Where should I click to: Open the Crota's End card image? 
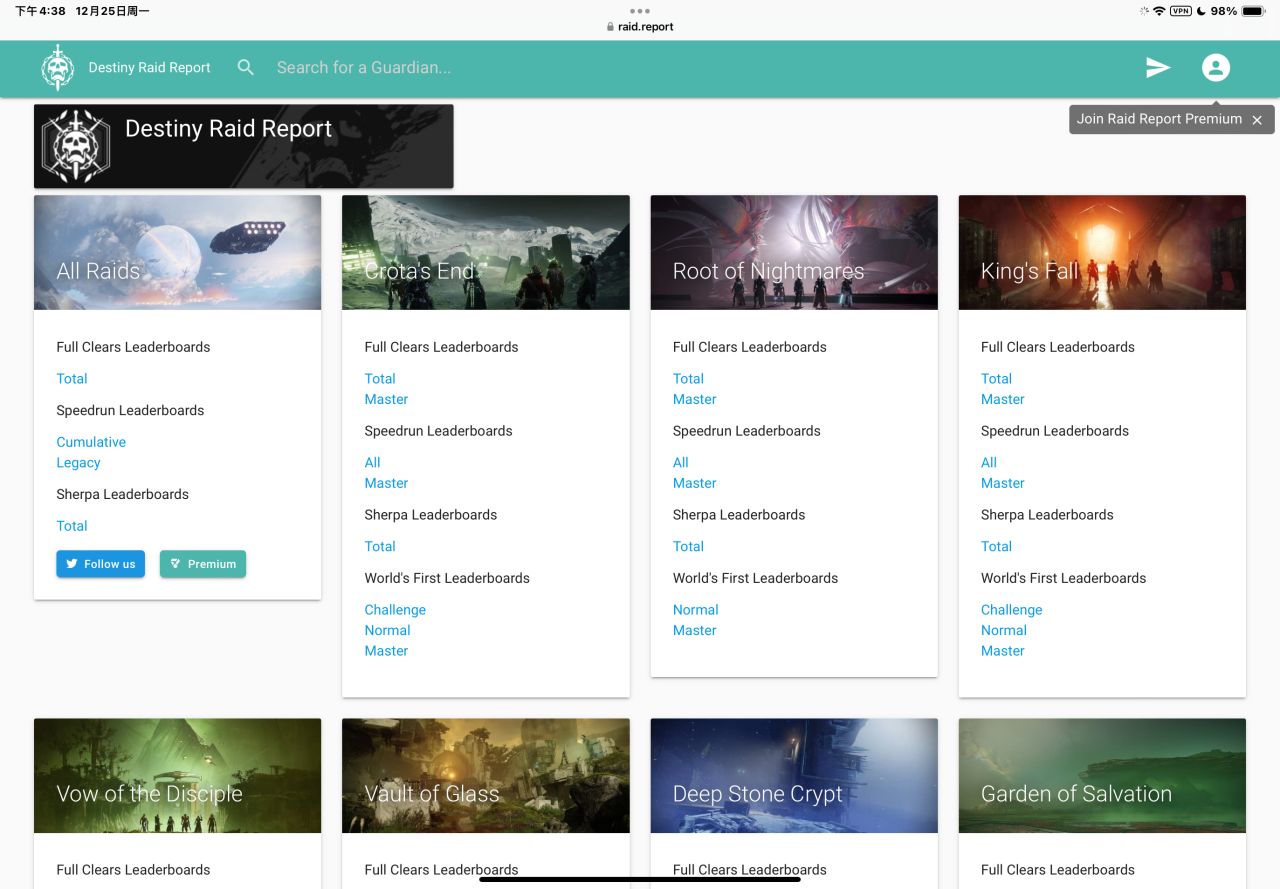(485, 252)
